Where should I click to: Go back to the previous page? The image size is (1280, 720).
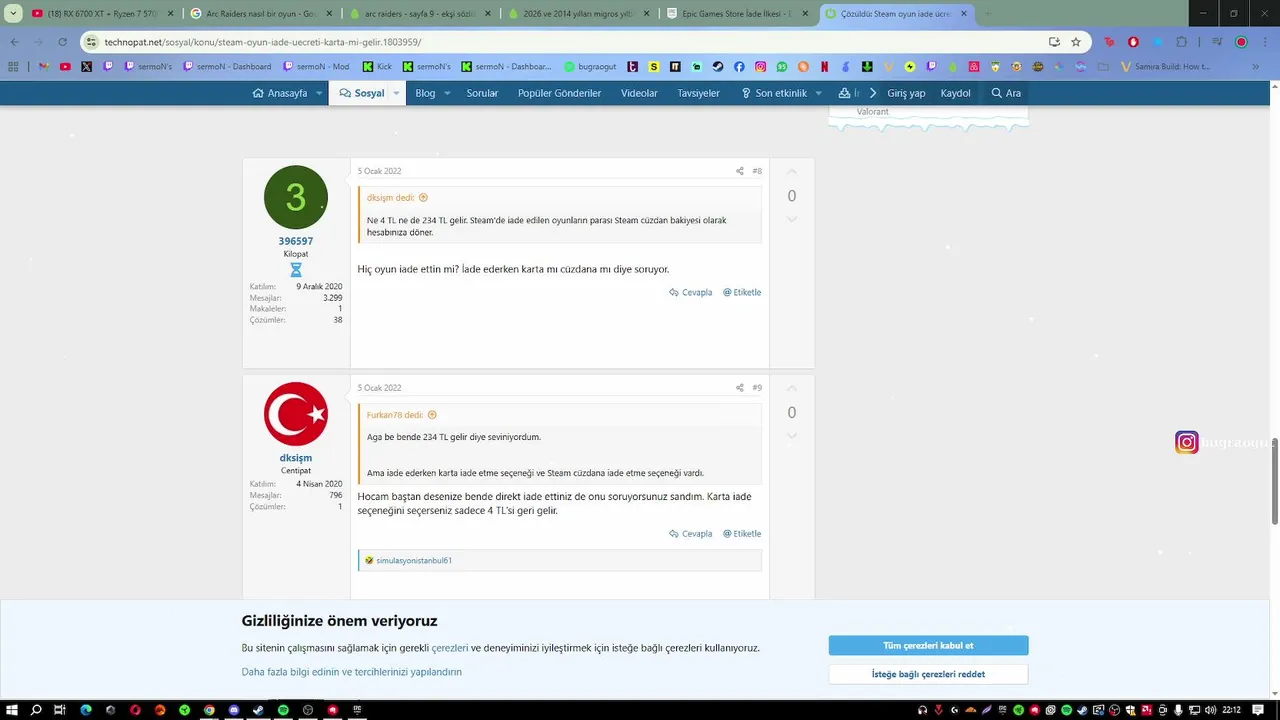pyautogui.click(x=14, y=42)
